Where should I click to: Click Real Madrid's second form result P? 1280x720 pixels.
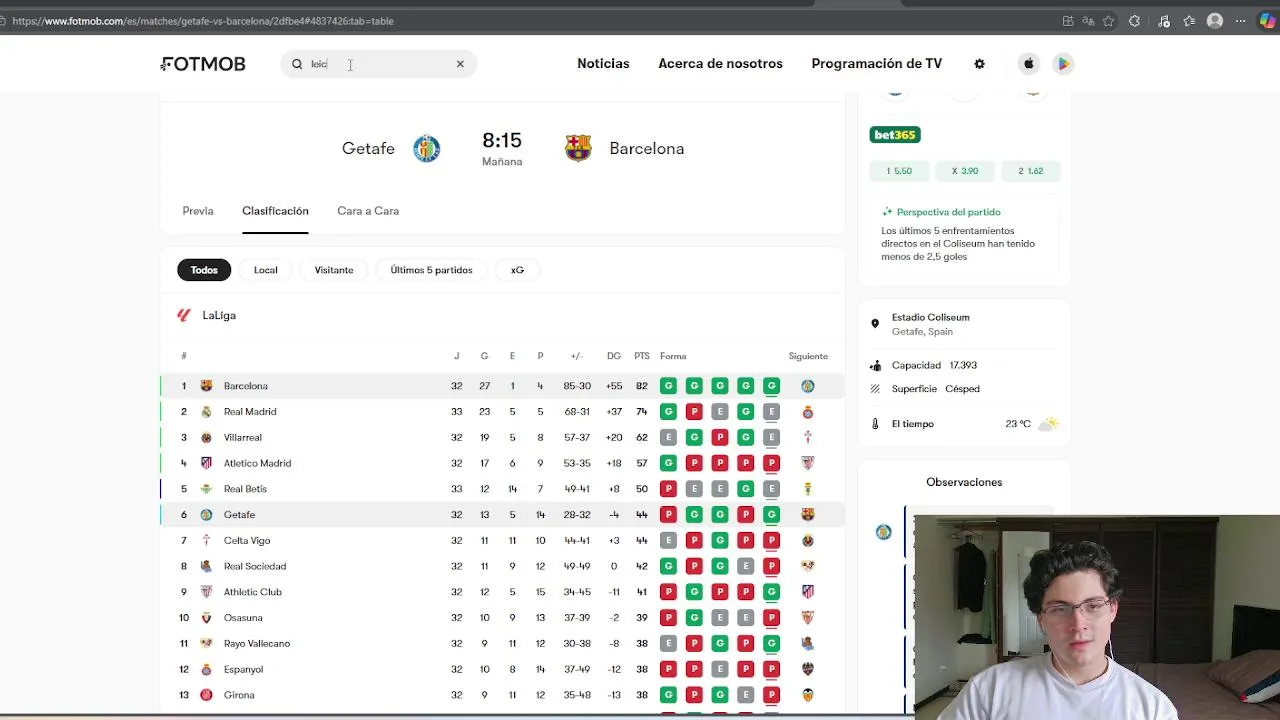point(694,412)
